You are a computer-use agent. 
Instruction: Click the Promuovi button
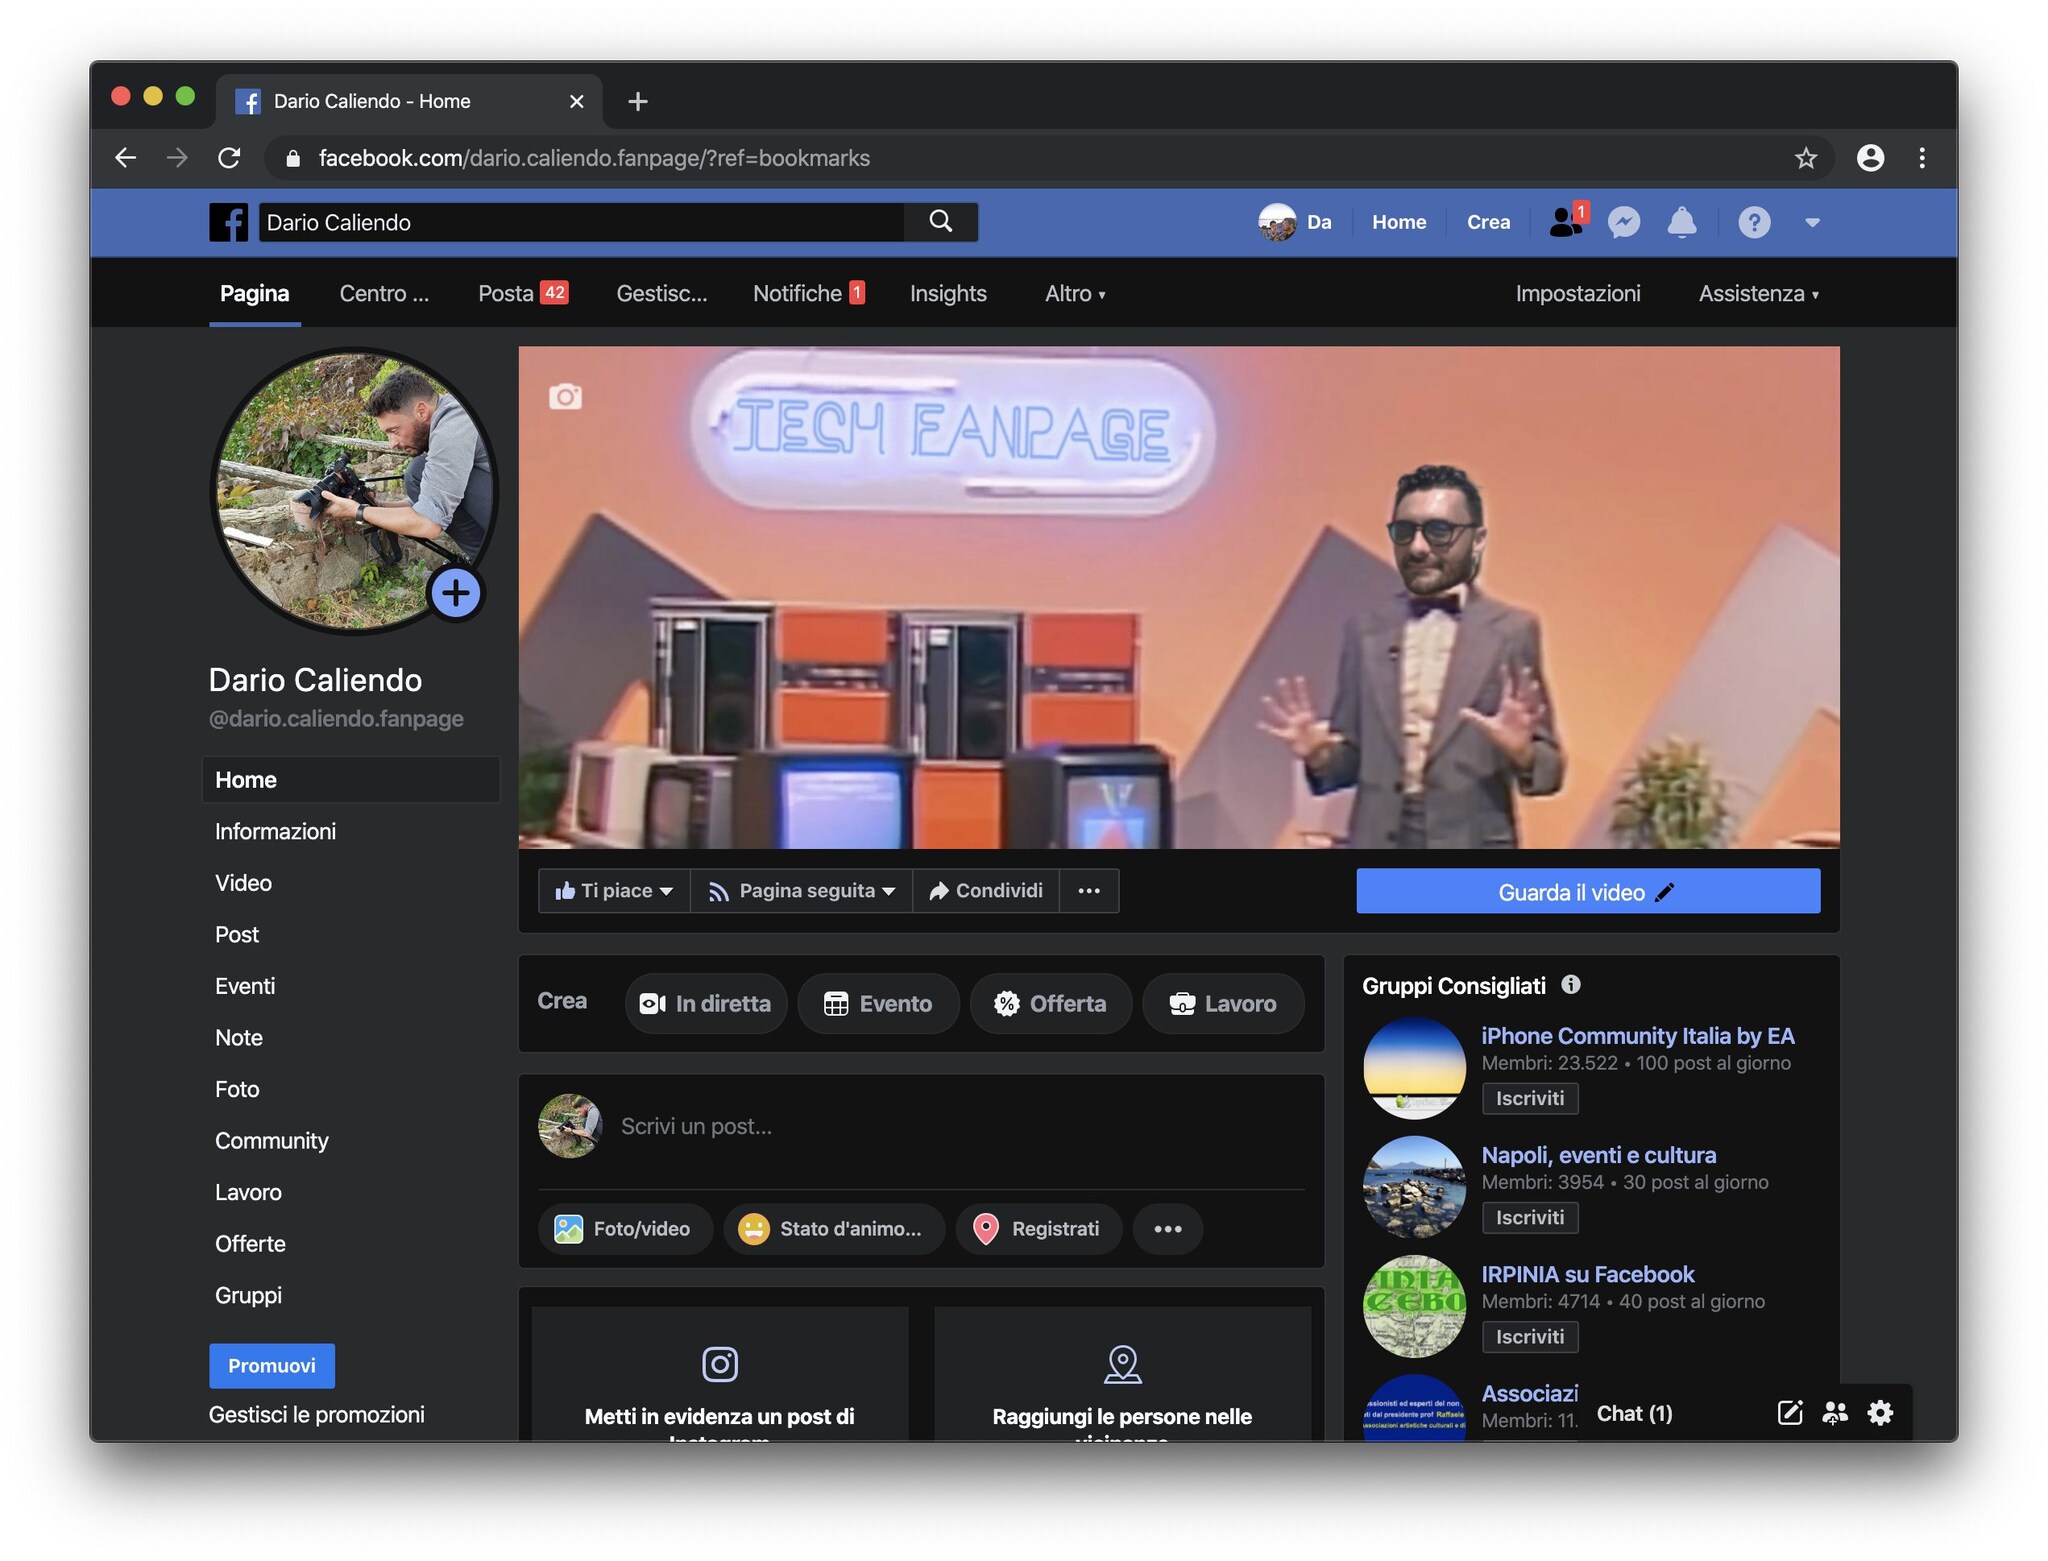click(x=271, y=1365)
